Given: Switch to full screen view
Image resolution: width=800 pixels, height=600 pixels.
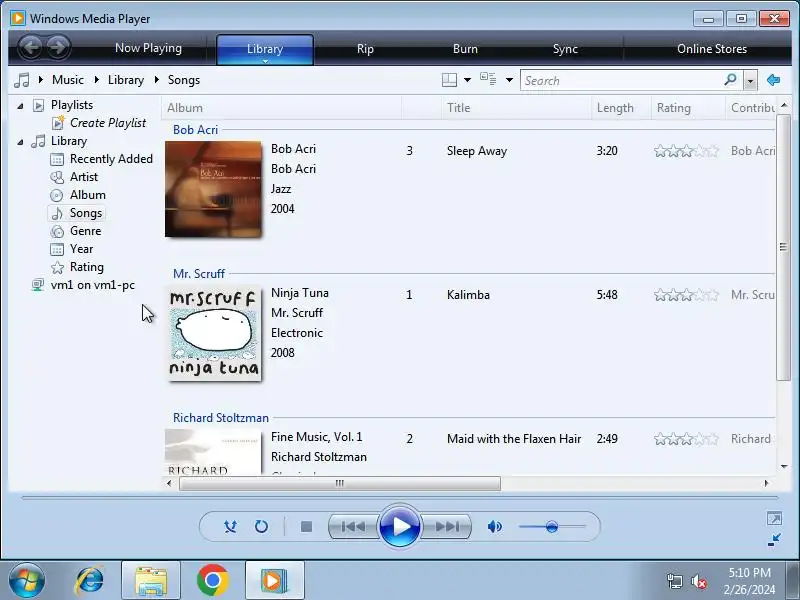Looking at the screenshot, I should click(774, 519).
